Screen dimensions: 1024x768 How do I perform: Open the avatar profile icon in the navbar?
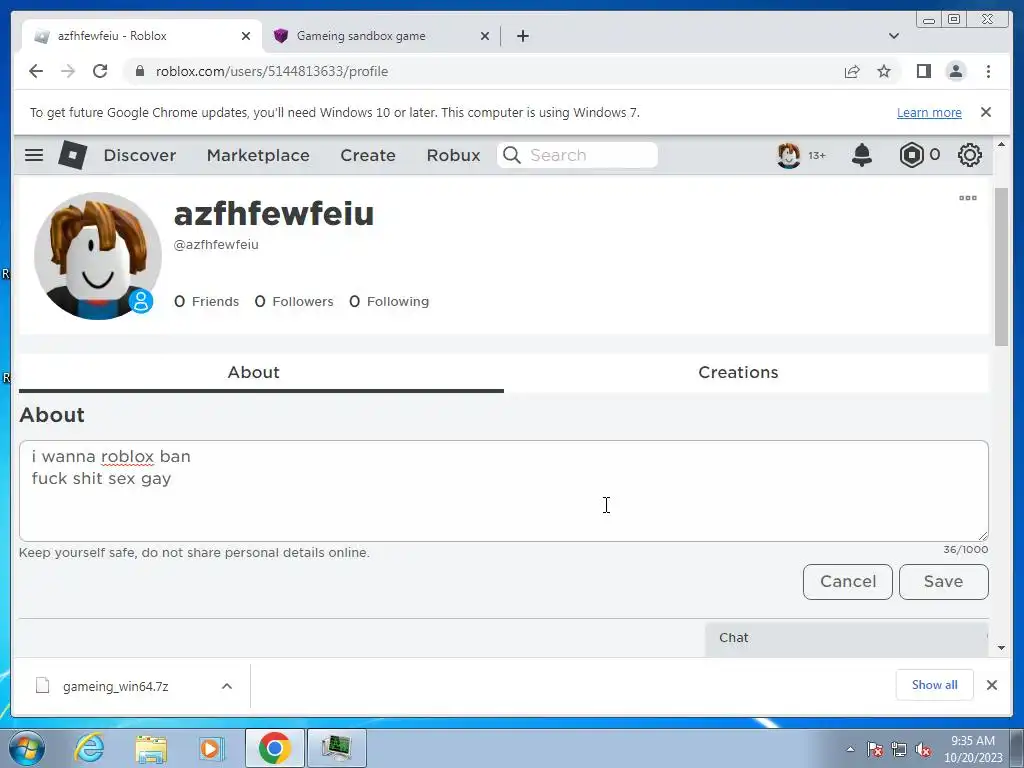pyautogui.click(x=788, y=155)
